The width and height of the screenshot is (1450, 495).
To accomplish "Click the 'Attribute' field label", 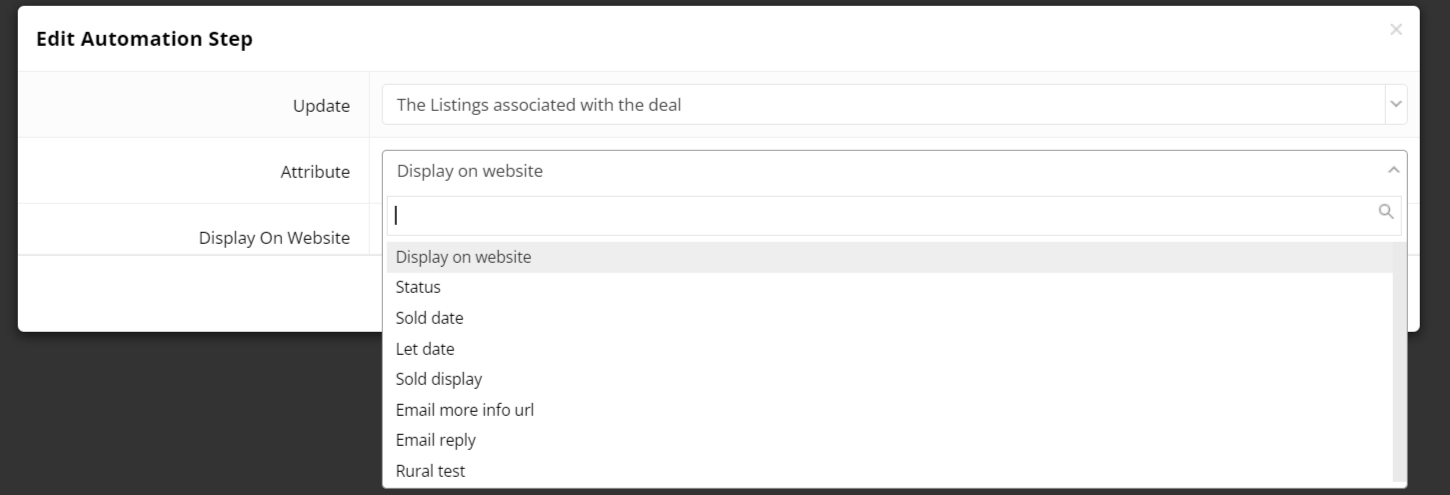I will tap(315, 172).
